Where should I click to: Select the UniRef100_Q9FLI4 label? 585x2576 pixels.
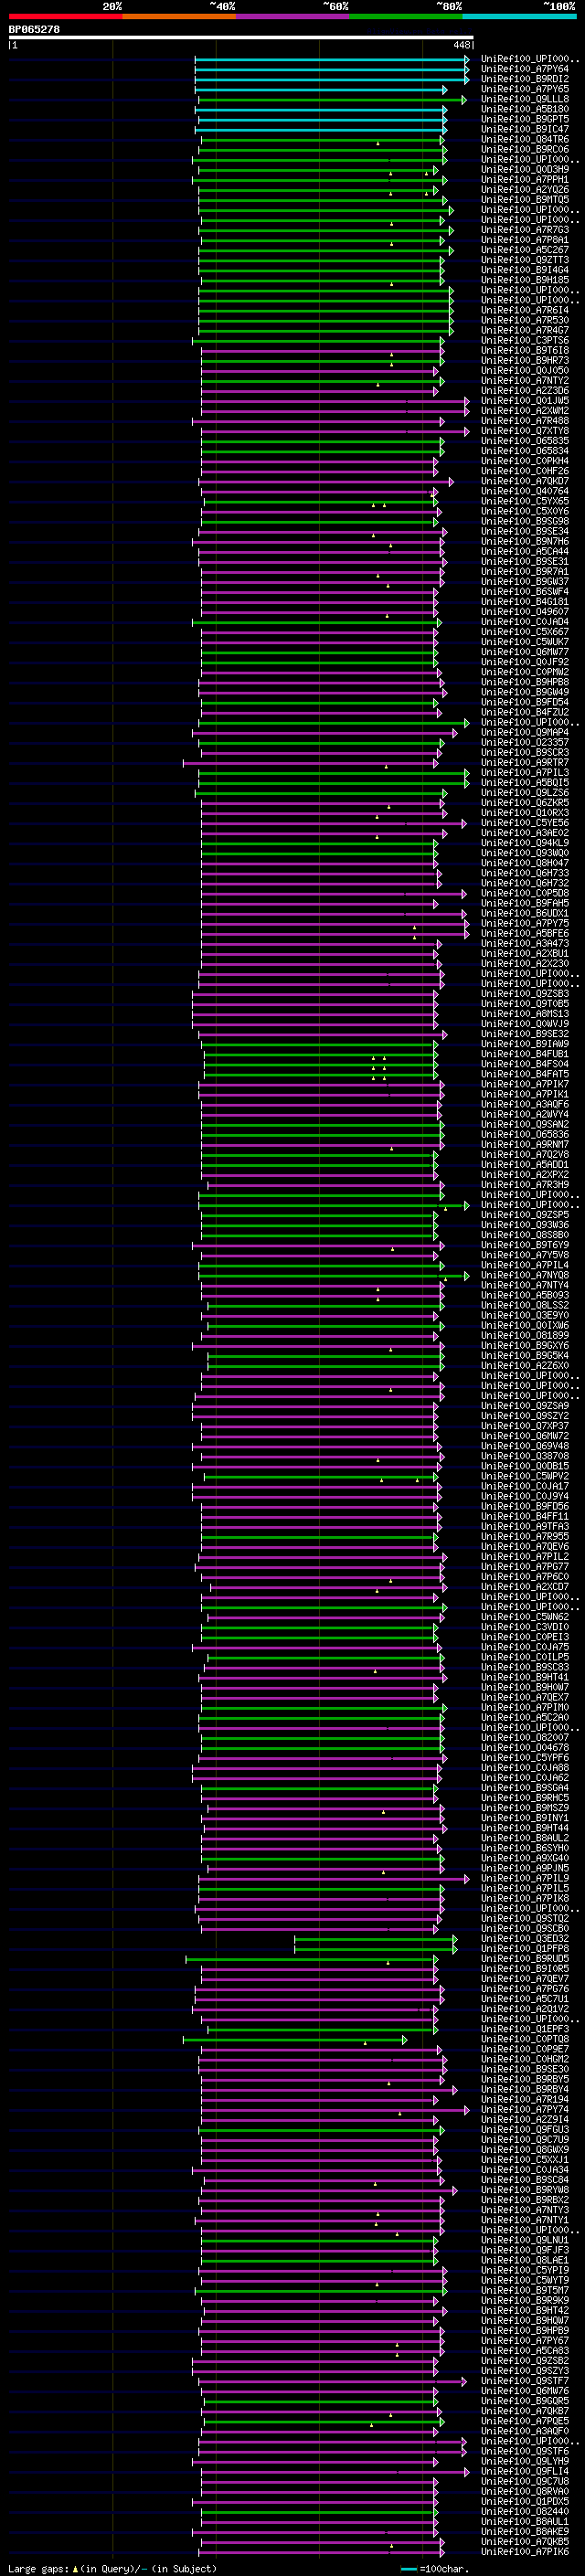(x=525, y=2471)
